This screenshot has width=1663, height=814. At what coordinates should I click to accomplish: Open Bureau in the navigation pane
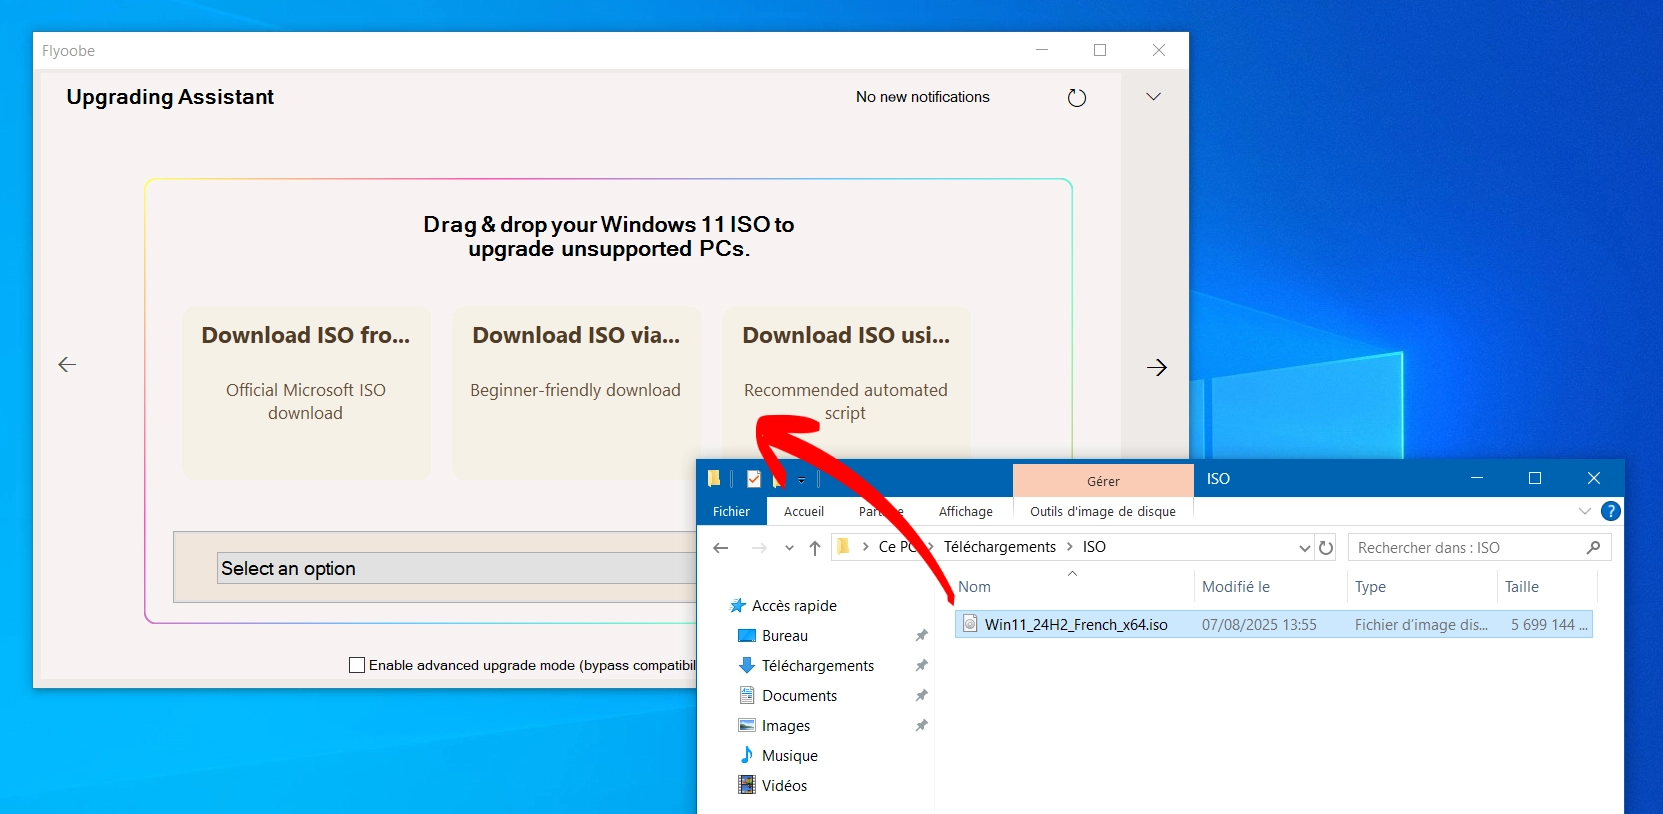[784, 636]
